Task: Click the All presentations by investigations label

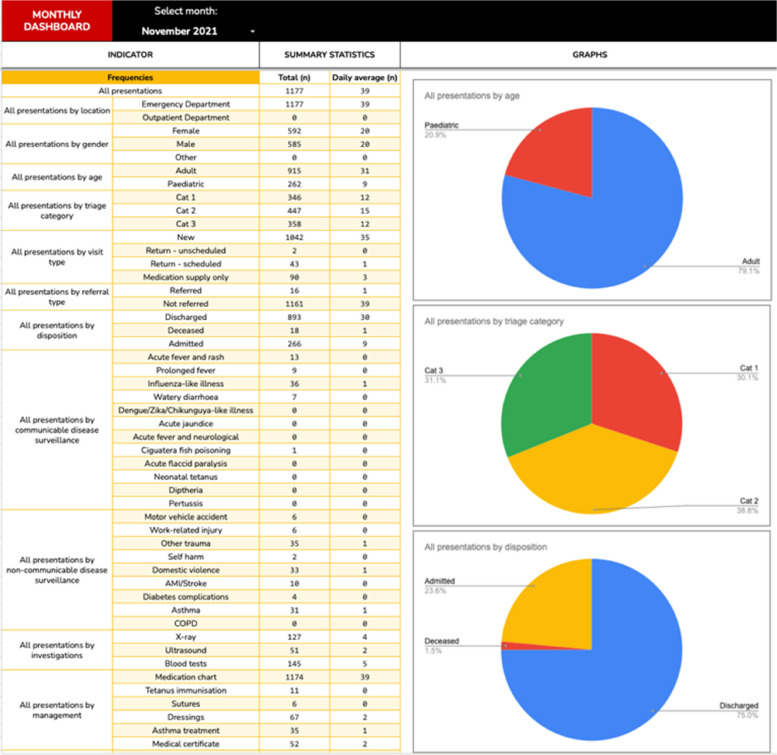Action: pyautogui.click(x=57, y=650)
